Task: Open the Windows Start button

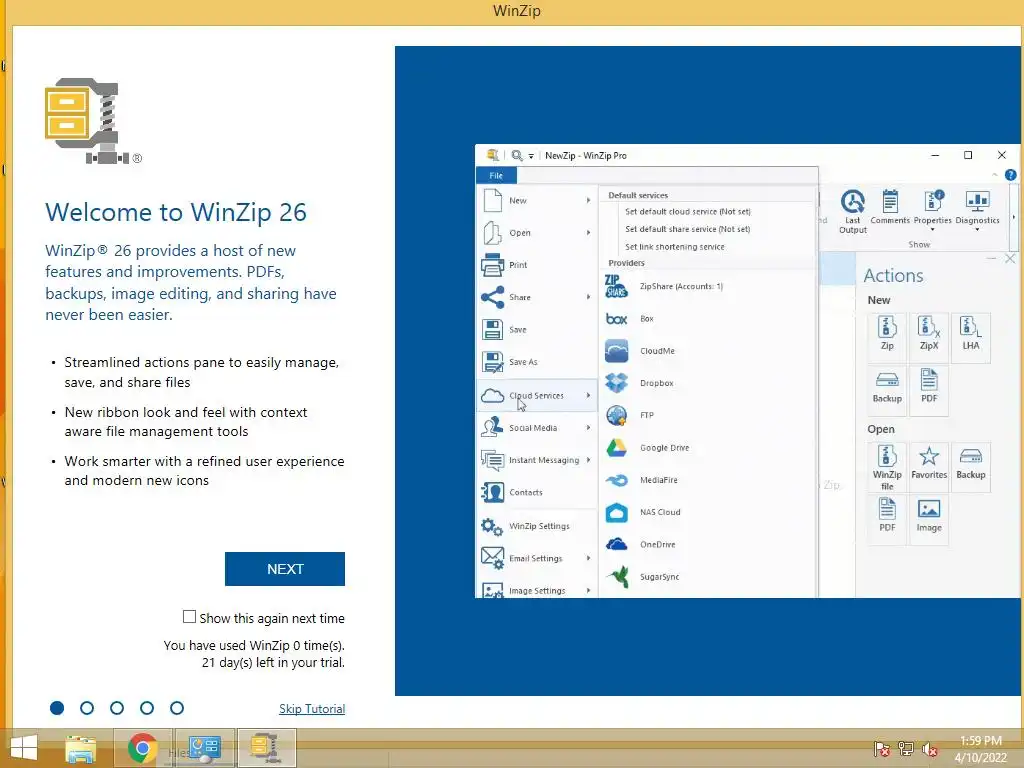Action: coord(23,748)
